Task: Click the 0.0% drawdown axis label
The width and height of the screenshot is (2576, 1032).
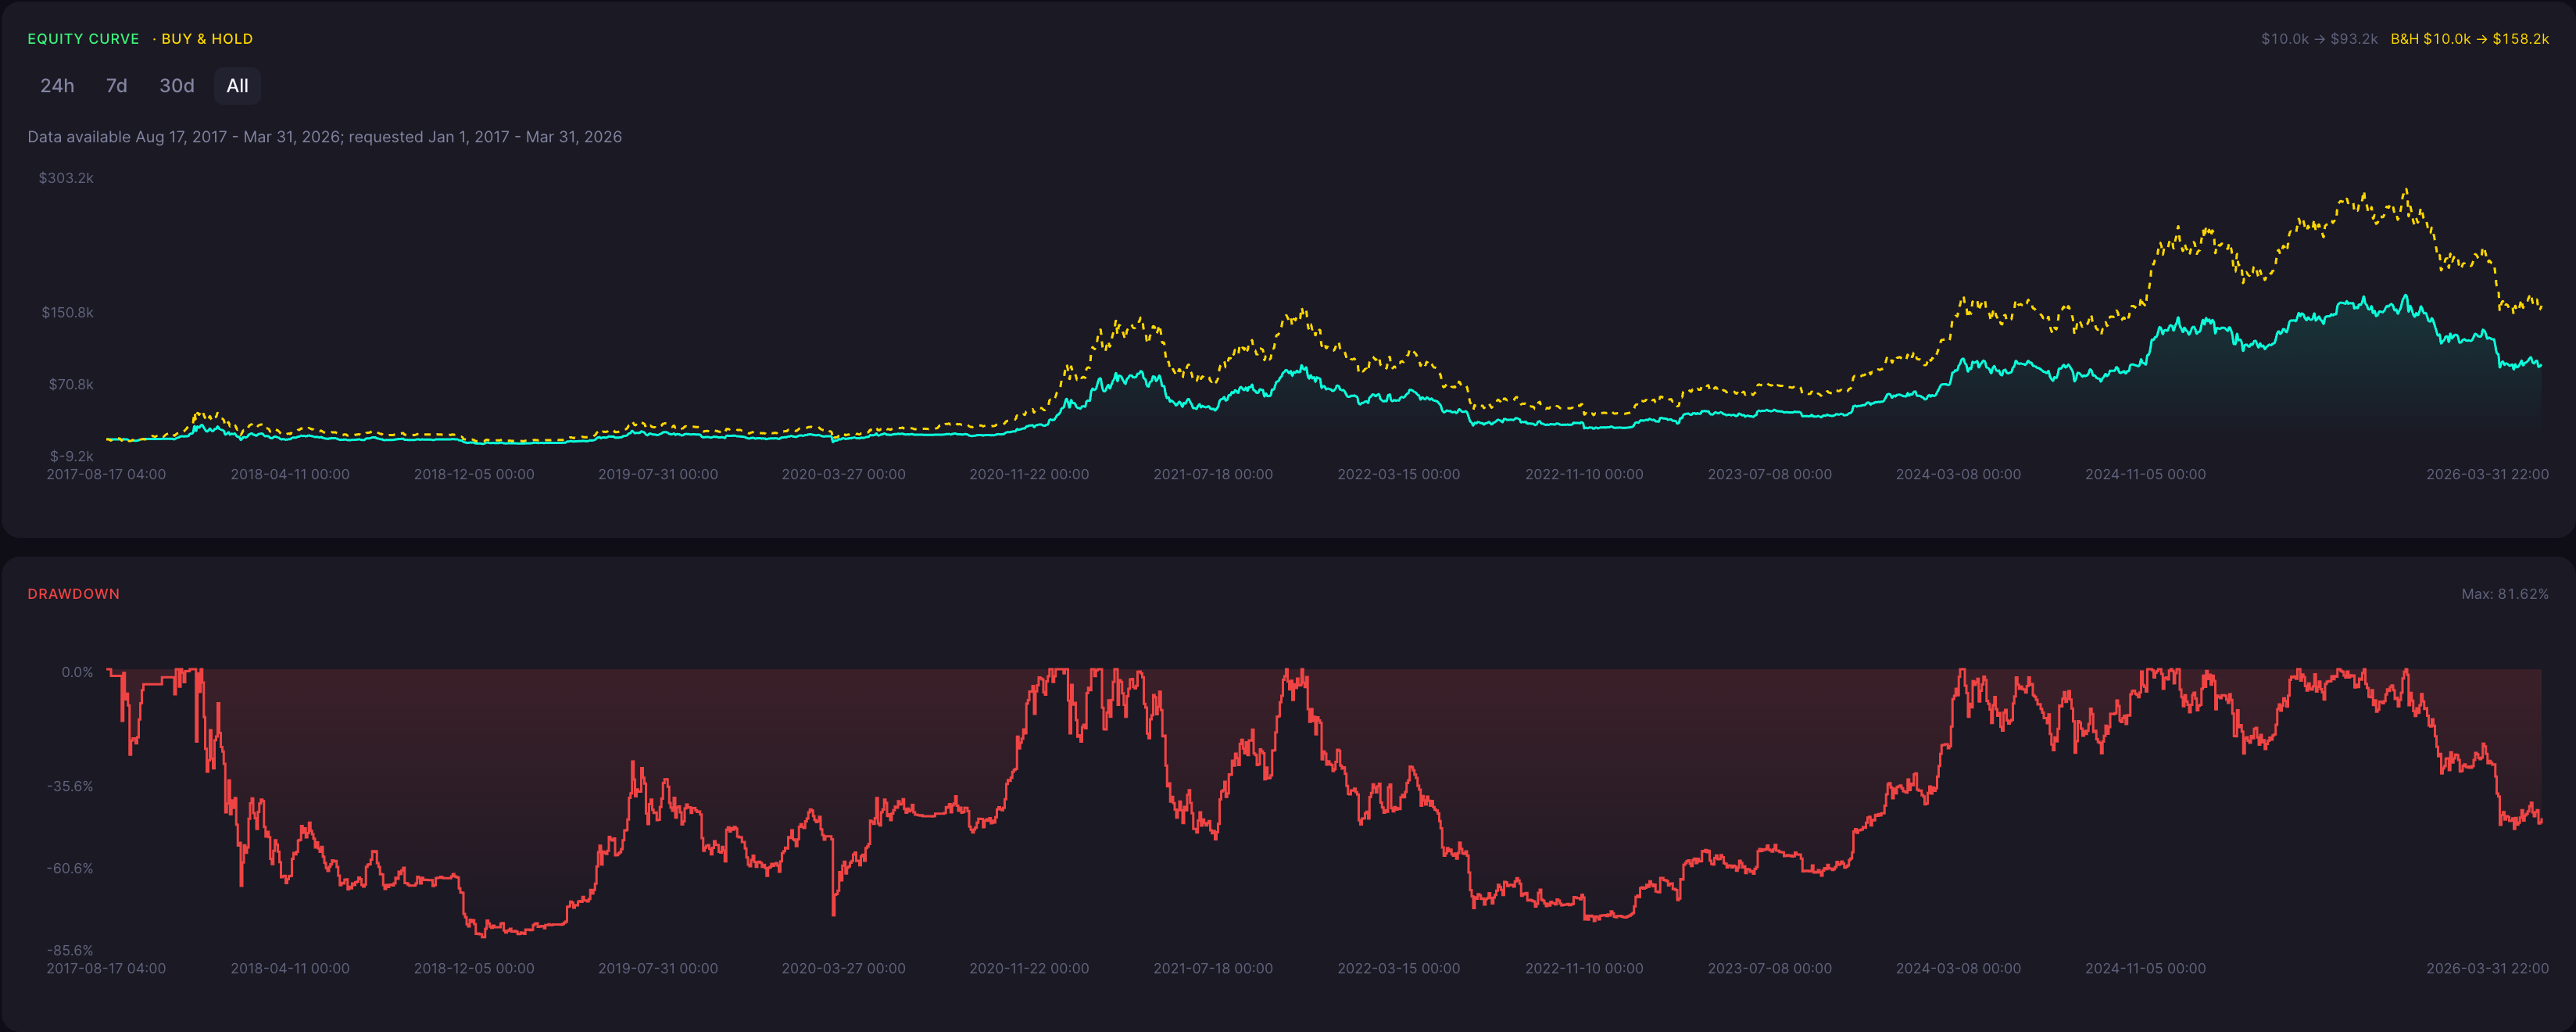Action: click(77, 673)
